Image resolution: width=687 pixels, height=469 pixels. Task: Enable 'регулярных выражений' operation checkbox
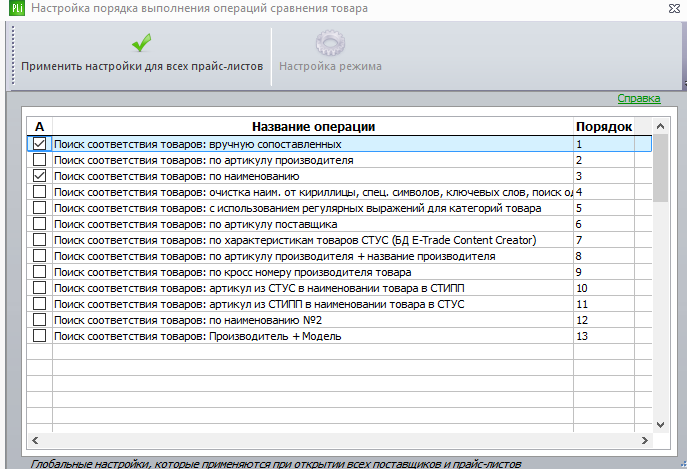click(x=39, y=207)
